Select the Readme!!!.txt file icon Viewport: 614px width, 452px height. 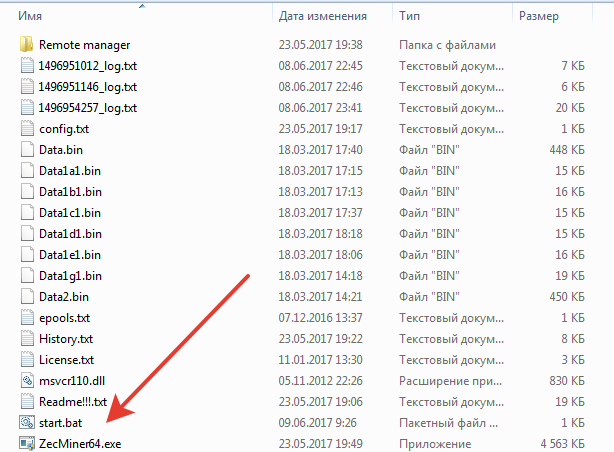click(27, 402)
